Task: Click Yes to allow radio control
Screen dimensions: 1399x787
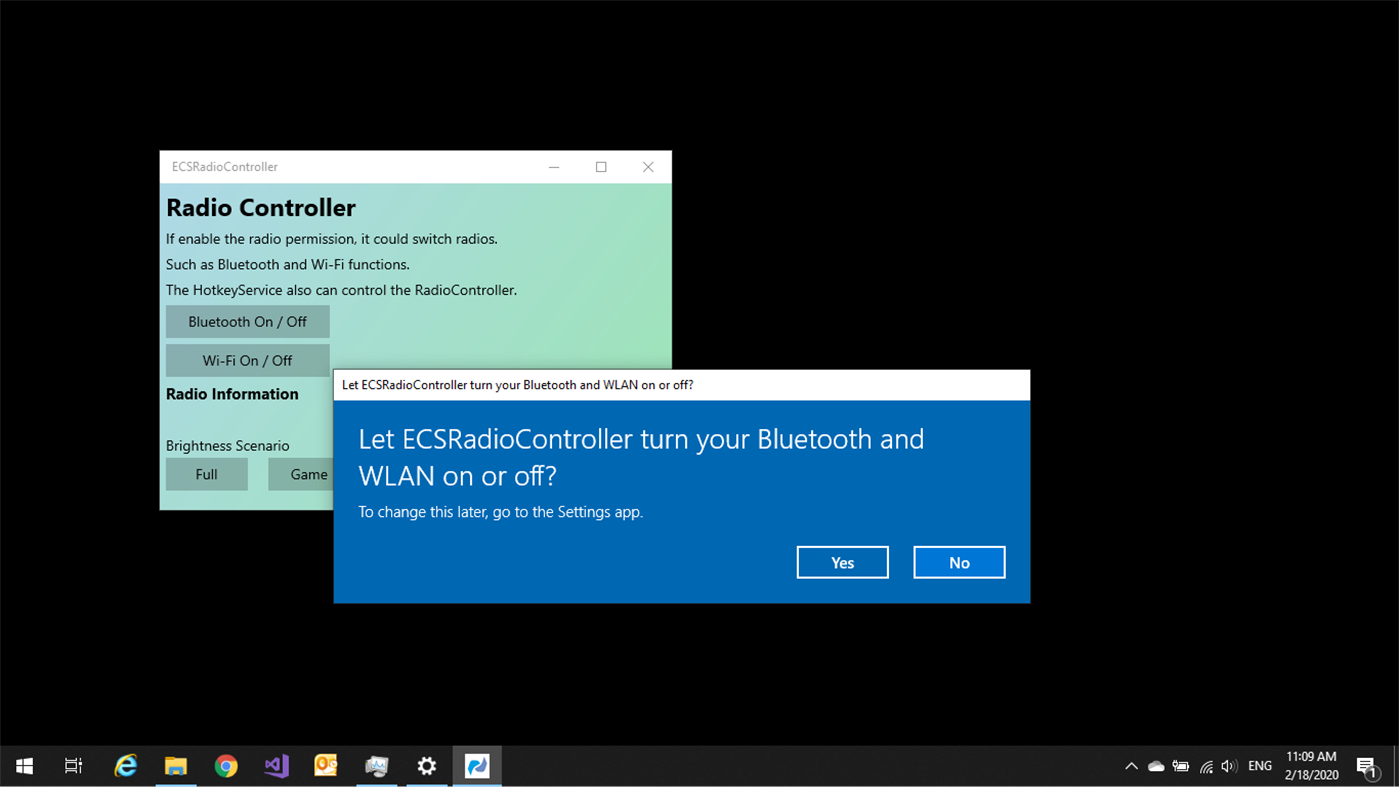Action: pos(842,562)
